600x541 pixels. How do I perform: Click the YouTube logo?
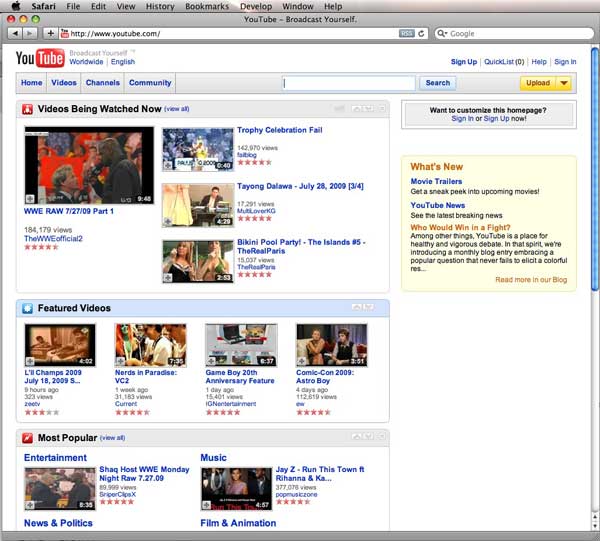[40, 58]
